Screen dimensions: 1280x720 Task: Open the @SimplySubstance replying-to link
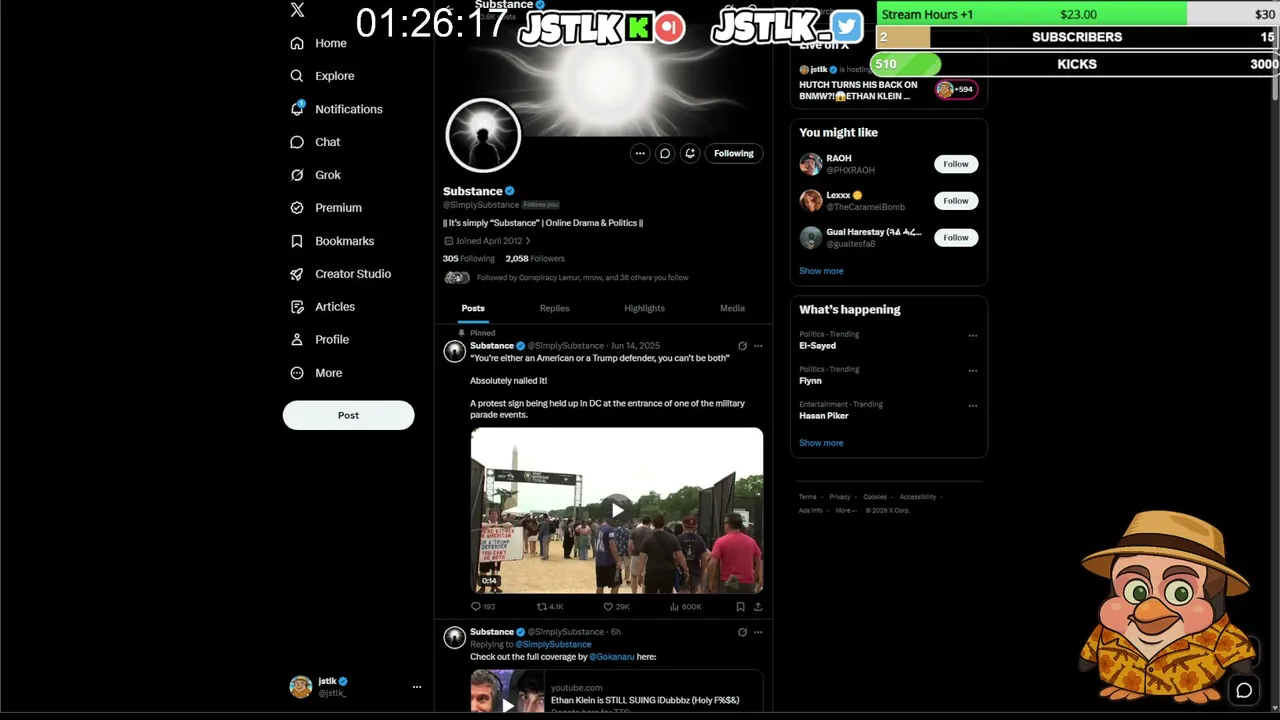tap(553, 644)
